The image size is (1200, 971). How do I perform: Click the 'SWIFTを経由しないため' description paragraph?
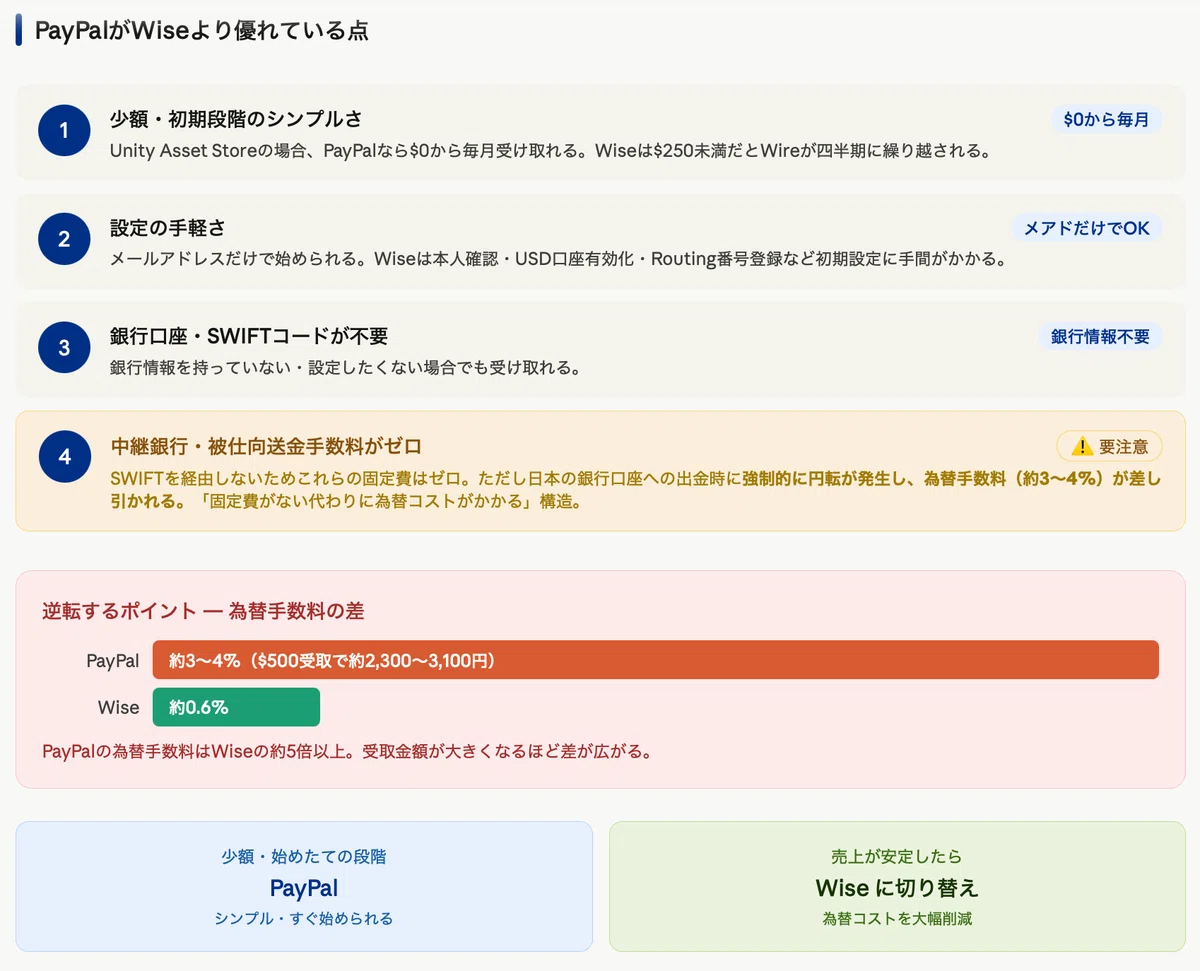click(635, 490)
